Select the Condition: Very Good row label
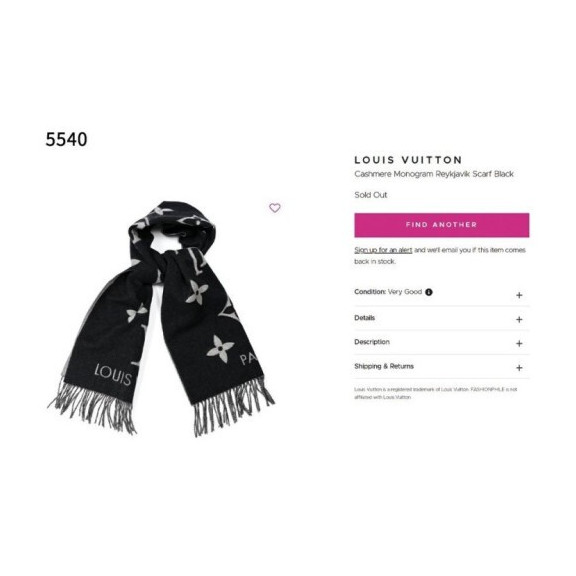 (388, 292)
